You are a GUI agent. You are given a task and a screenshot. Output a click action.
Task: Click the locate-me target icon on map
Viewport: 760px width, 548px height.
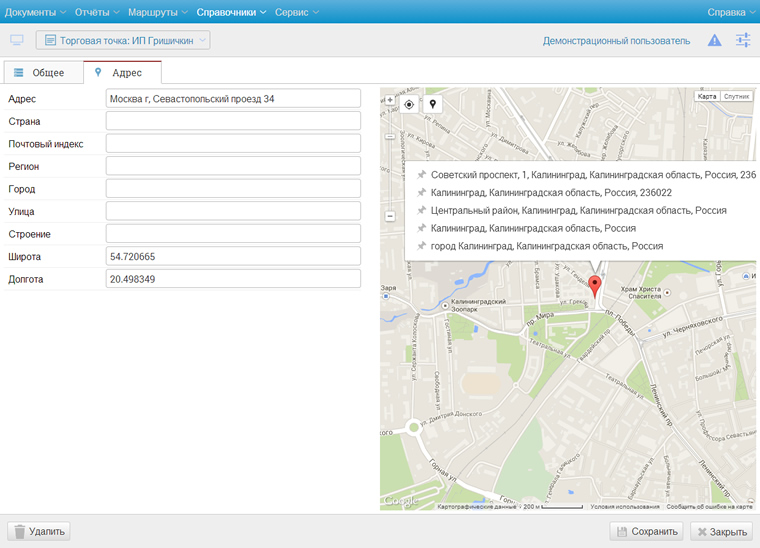coord(409,104)
